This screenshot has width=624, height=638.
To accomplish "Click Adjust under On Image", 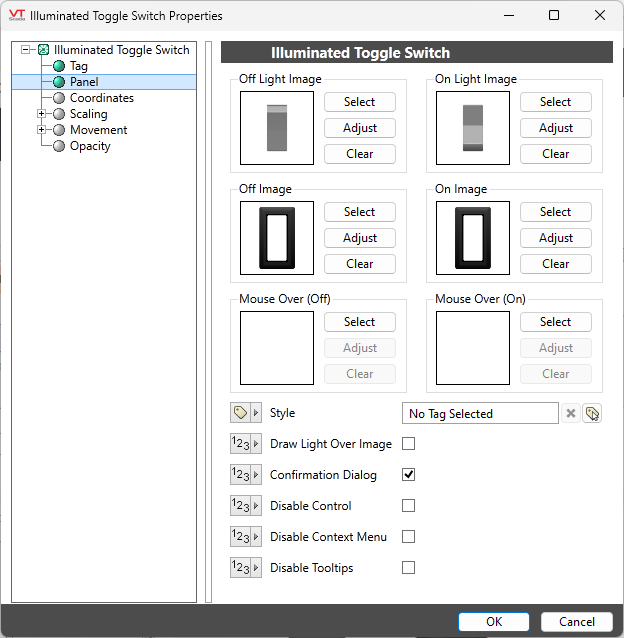I will [x=555, y=238].
